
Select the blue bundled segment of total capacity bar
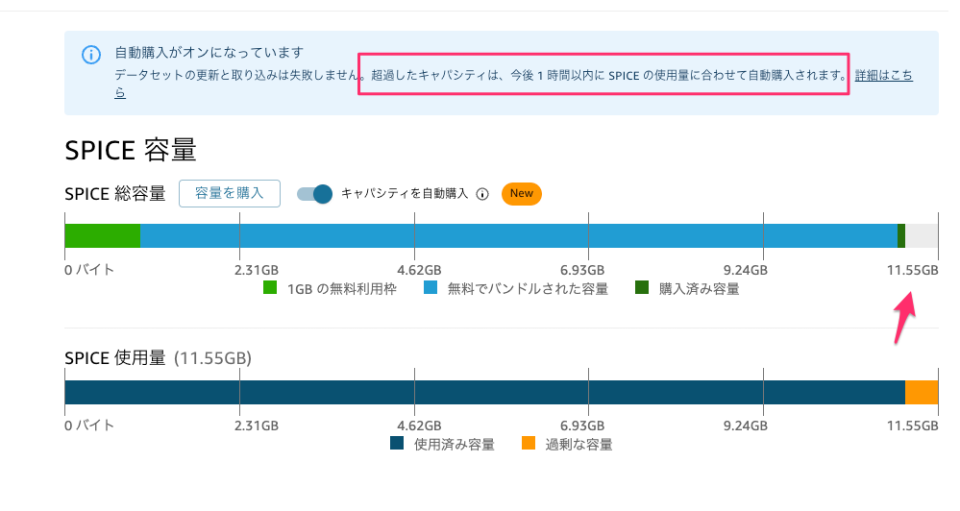click(x=518, y=236)
